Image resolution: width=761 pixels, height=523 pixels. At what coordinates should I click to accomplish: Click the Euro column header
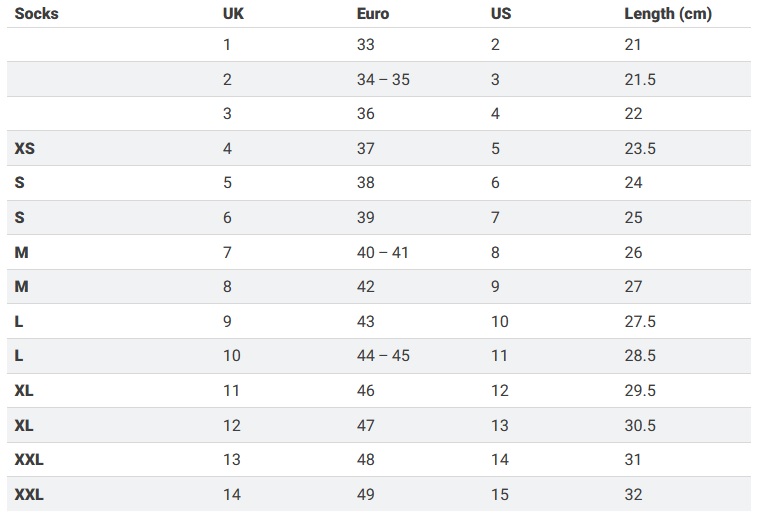click(x=373, y=14)
